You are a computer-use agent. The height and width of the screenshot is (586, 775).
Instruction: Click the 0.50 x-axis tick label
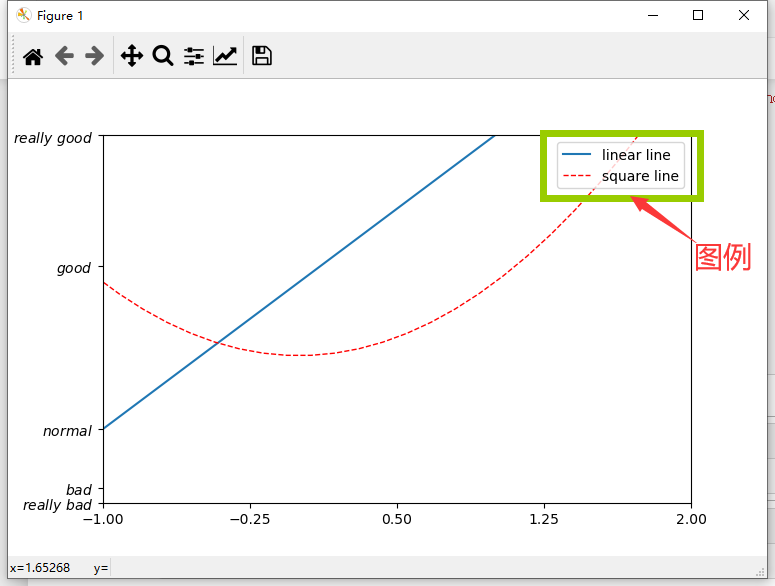point(397,519)
